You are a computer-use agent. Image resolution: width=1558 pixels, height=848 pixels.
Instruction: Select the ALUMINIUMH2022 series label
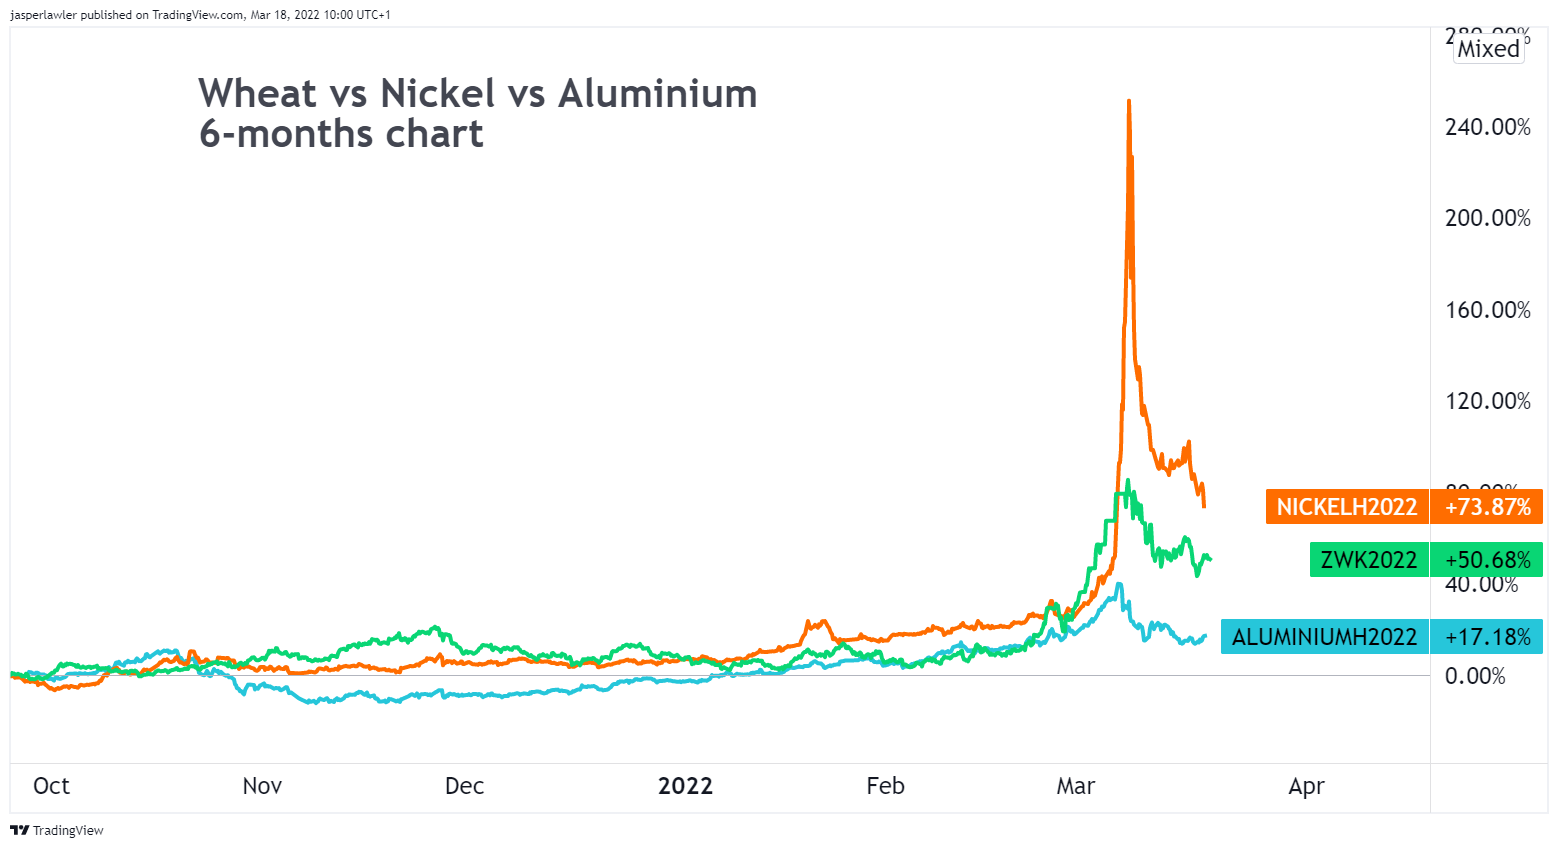[x=1324, y=637]
